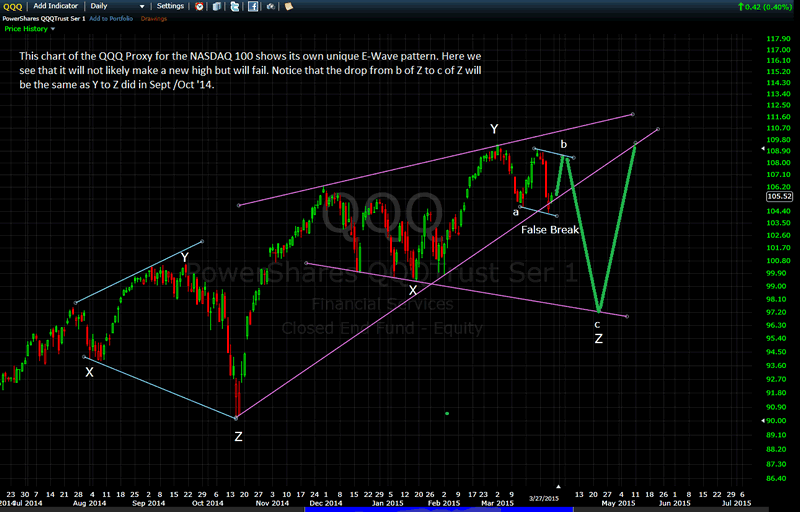Click the Add to Portfolio link
Screen dimensions: 800x512
111,18
